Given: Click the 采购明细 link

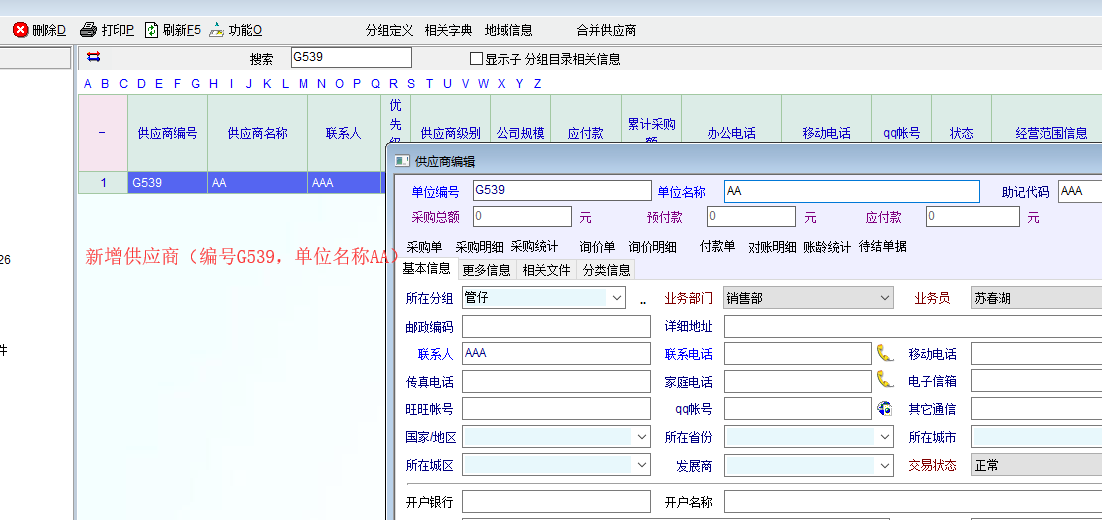Looking at the screenshot, I should 480,246.
